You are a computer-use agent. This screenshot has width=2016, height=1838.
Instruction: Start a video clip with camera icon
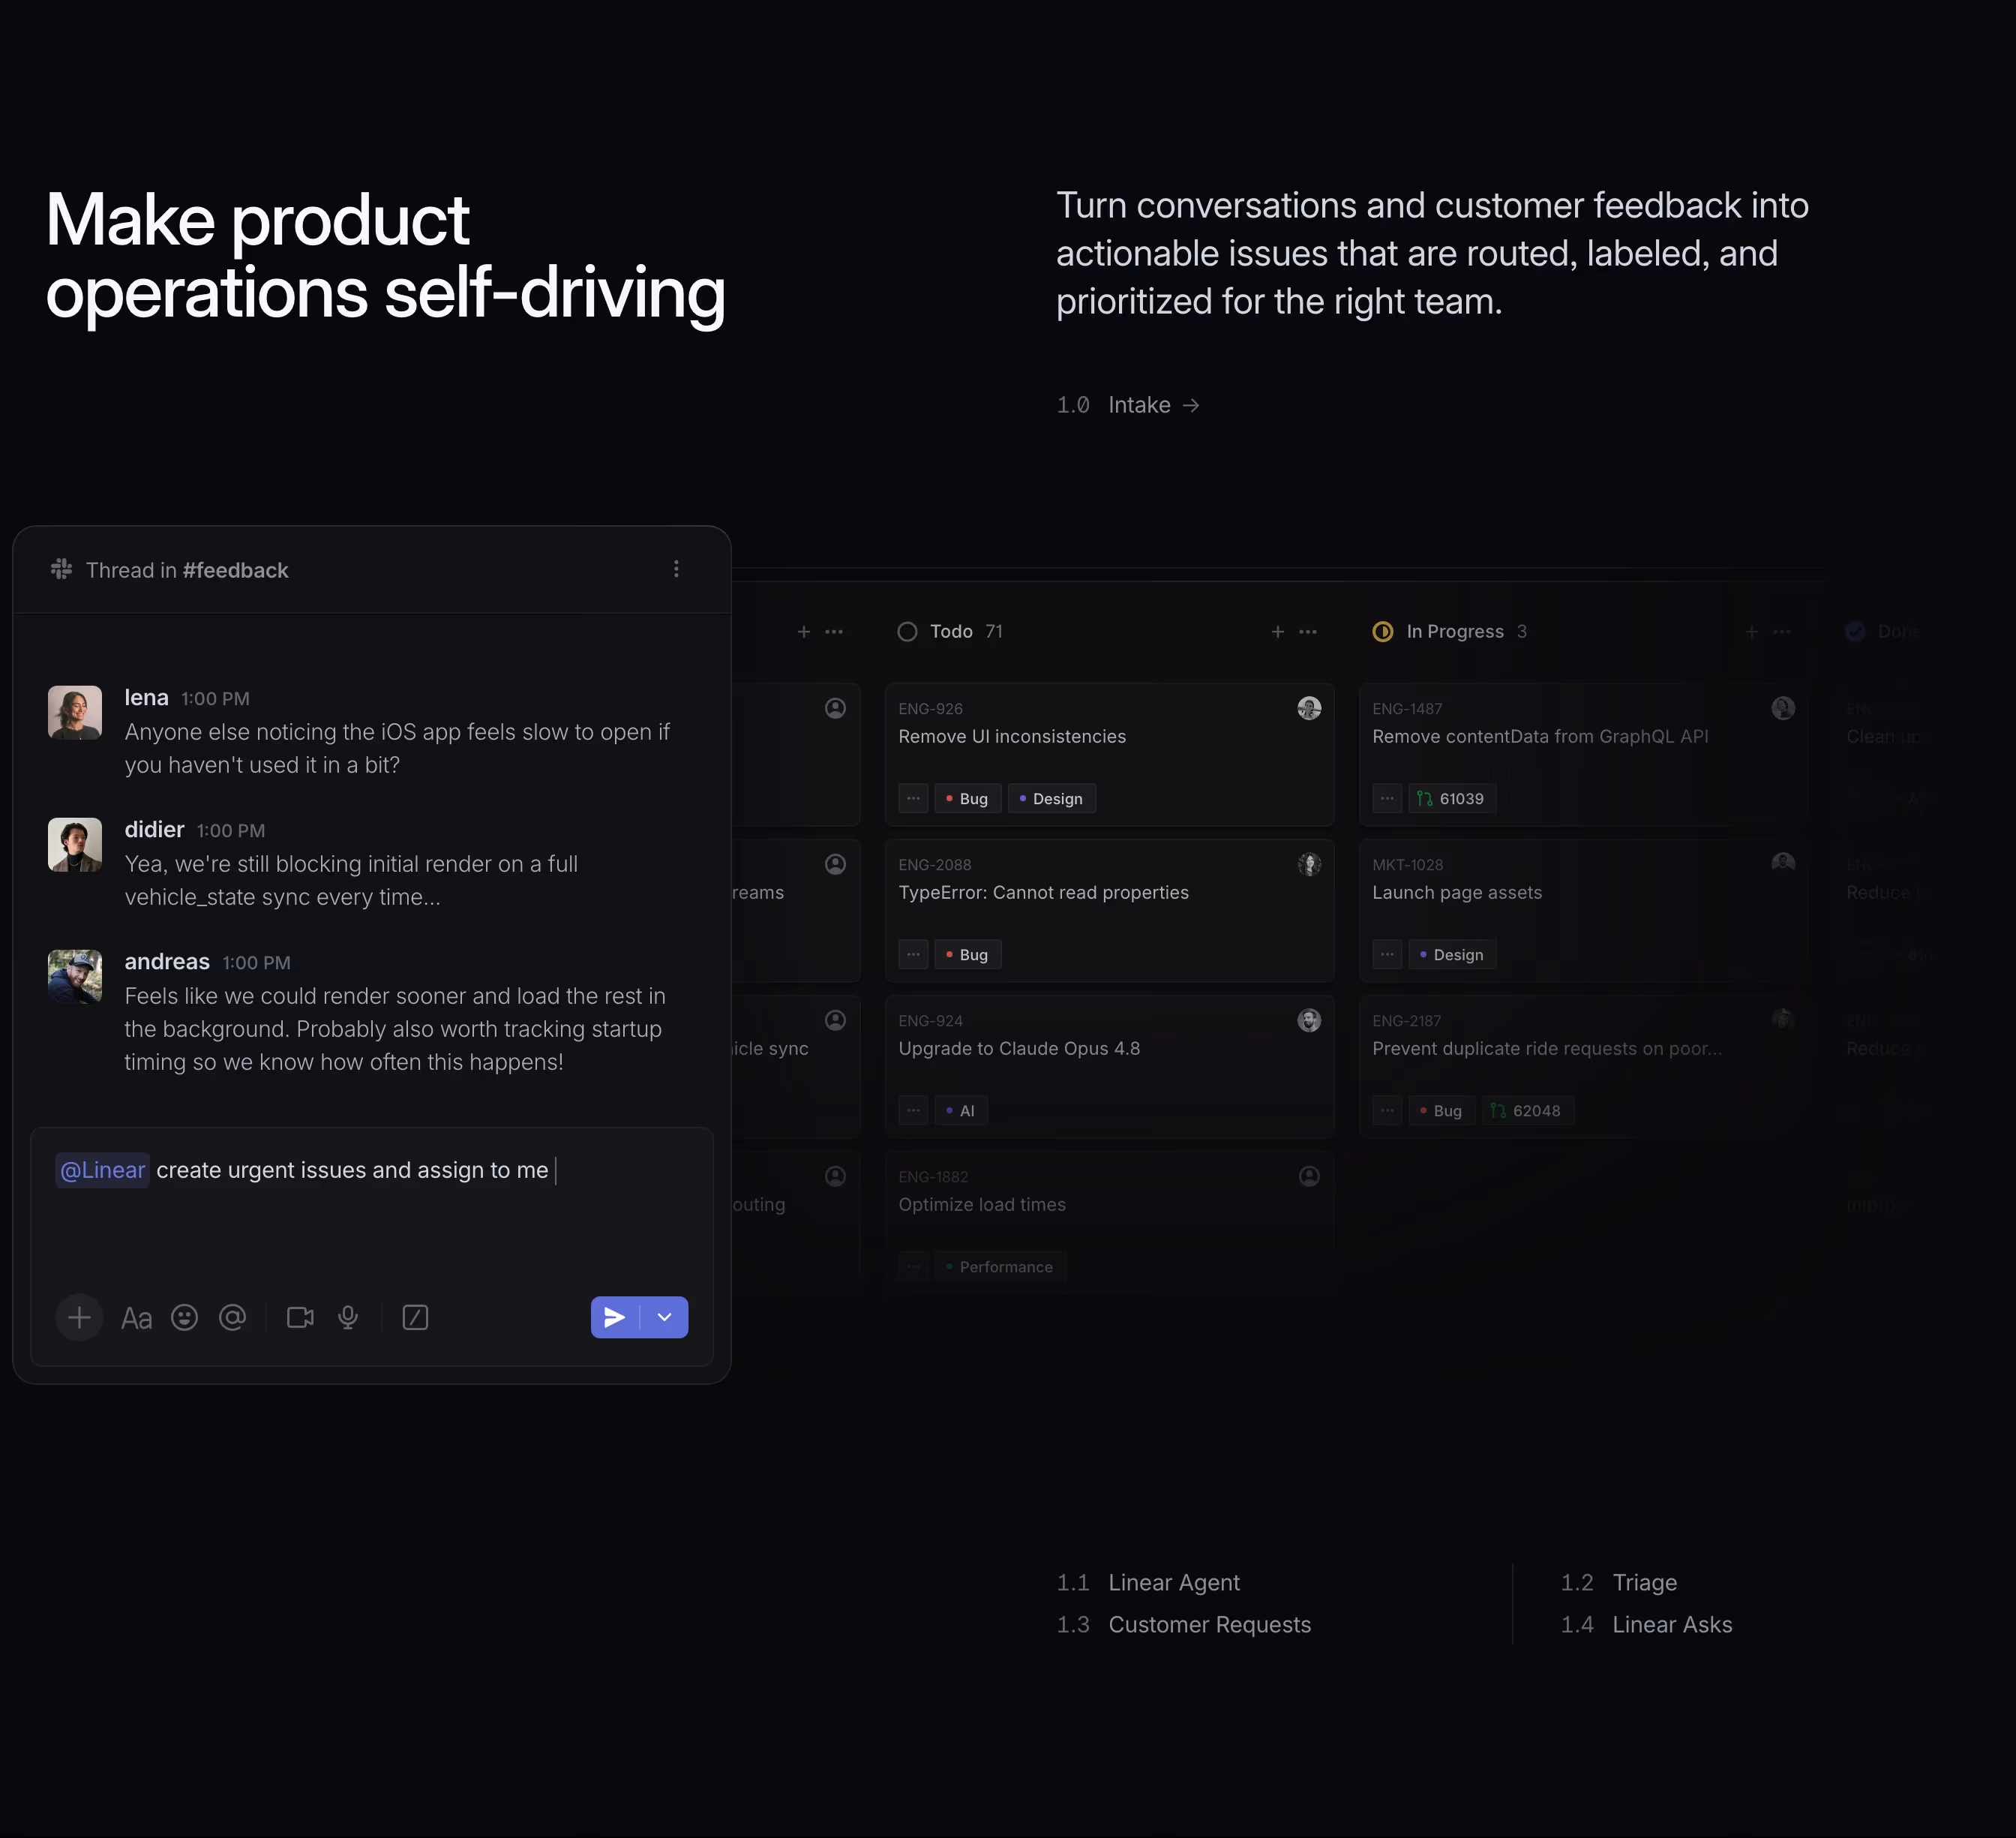click(x=300, y=1317)
